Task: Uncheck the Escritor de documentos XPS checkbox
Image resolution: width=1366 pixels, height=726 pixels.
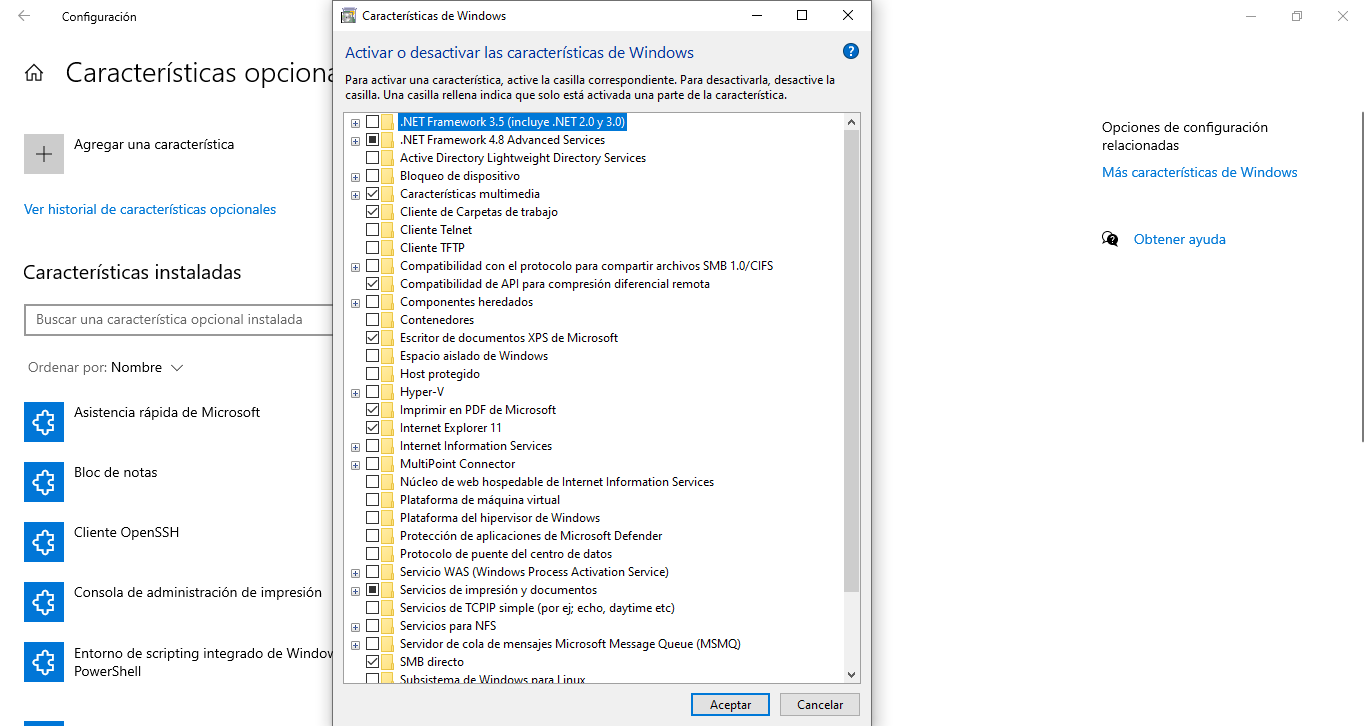Action: click(372, 338)
